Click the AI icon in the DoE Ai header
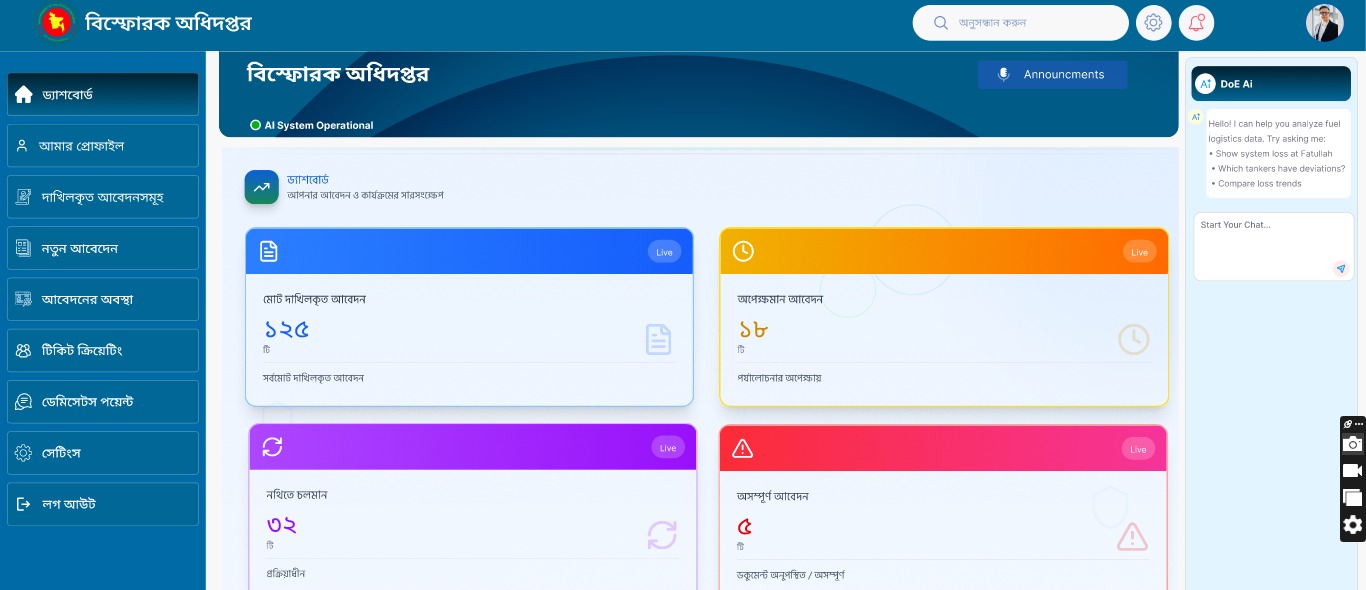Image resolution: width=1366 pixels, height=590 pixels. (x=1205, y=84)
